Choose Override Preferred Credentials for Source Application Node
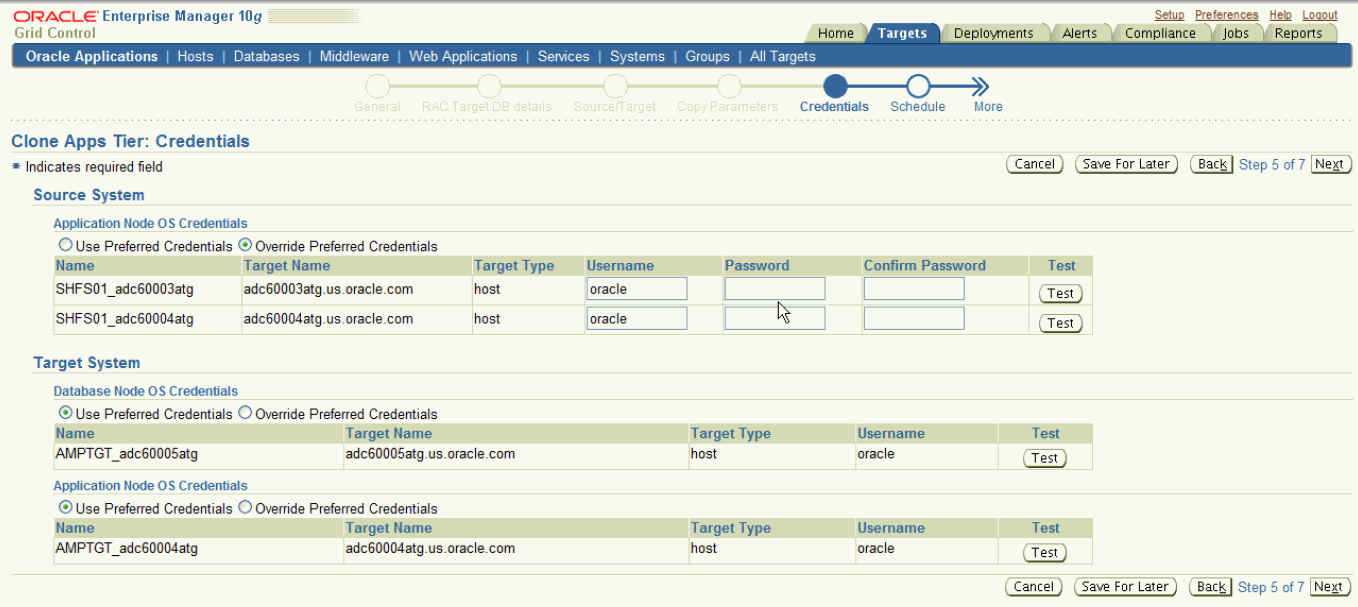This screenshot has width=1358, height=607. [245, 245]
